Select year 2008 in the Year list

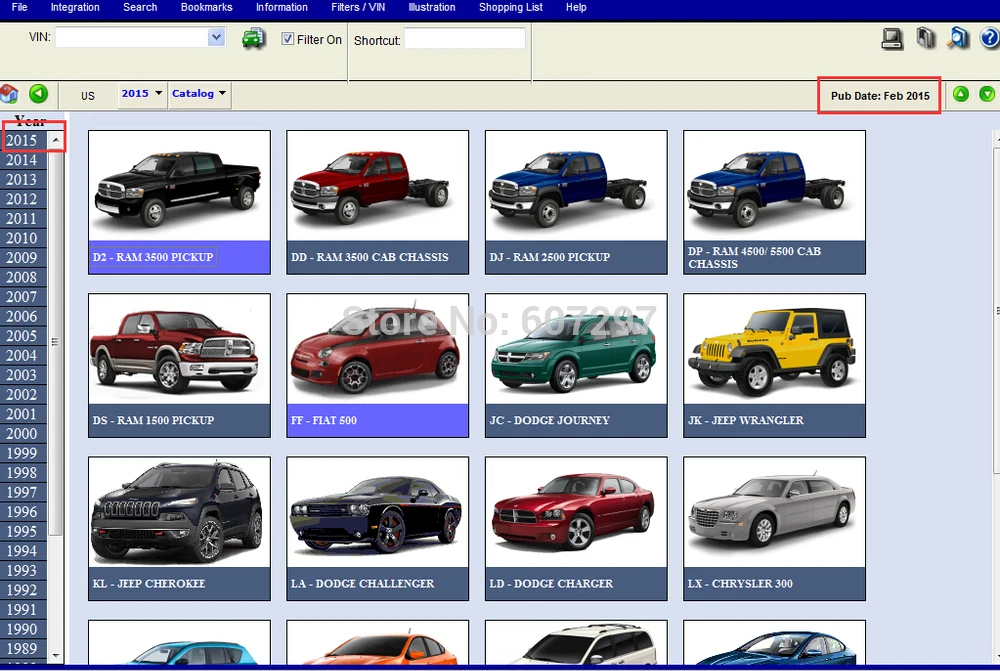click(x=22, y=277)
